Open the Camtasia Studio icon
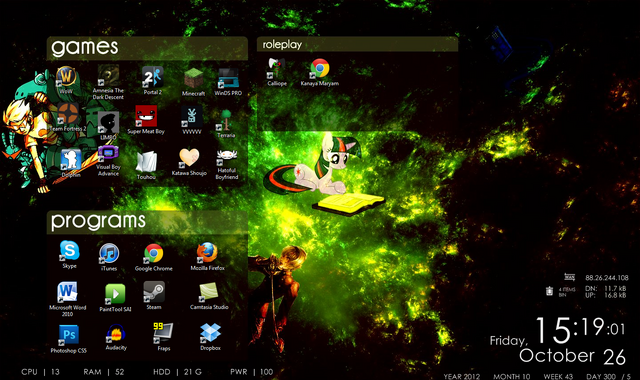 point(209,296)
